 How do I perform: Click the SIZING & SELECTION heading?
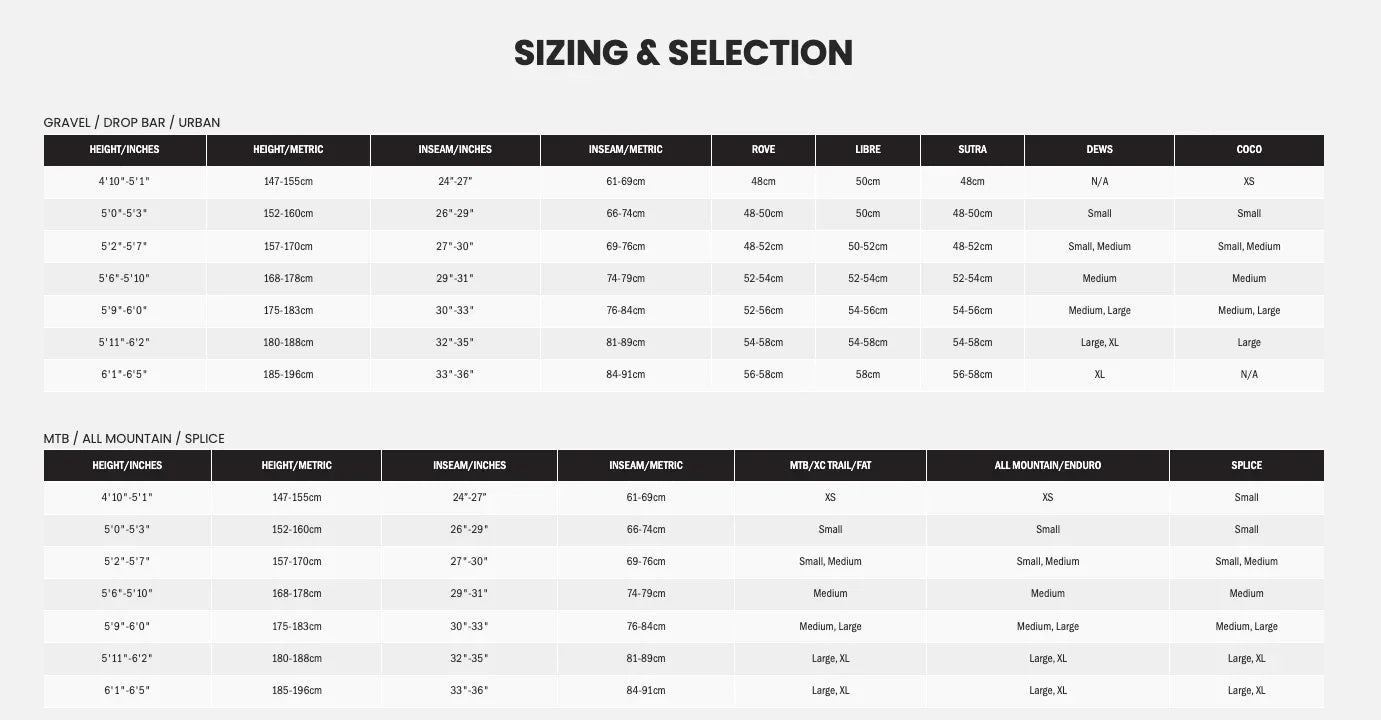(683, 53)
